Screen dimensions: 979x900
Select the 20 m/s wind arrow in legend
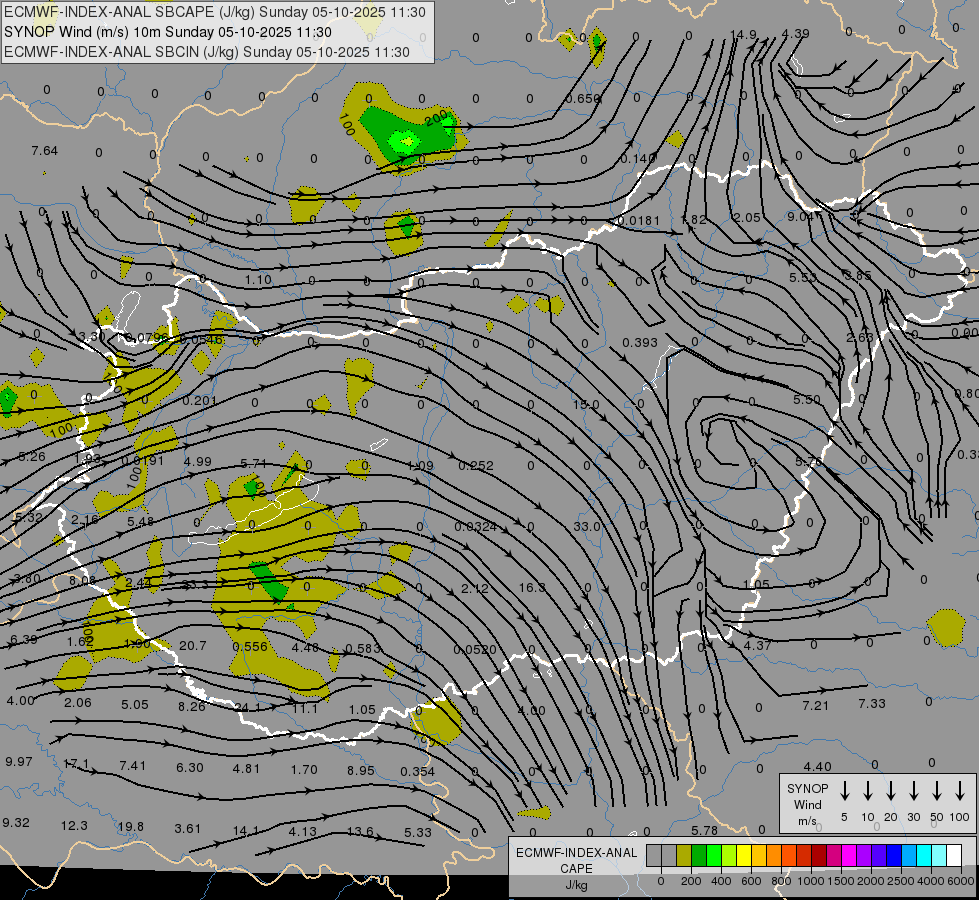coord(891,792)
